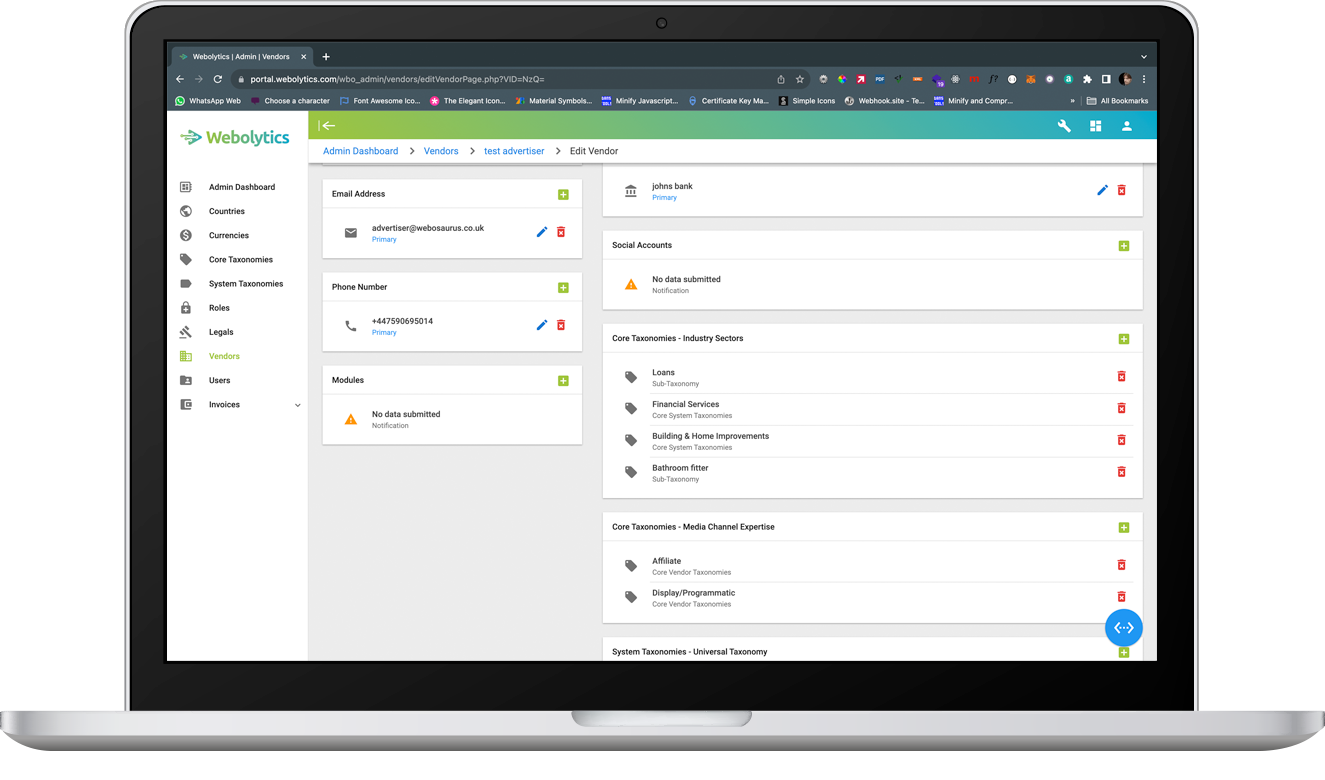Click the test advertiser breadcrumb link
Image resolution: width=1325 pixels, height=780 pixels.
(514, 150)
